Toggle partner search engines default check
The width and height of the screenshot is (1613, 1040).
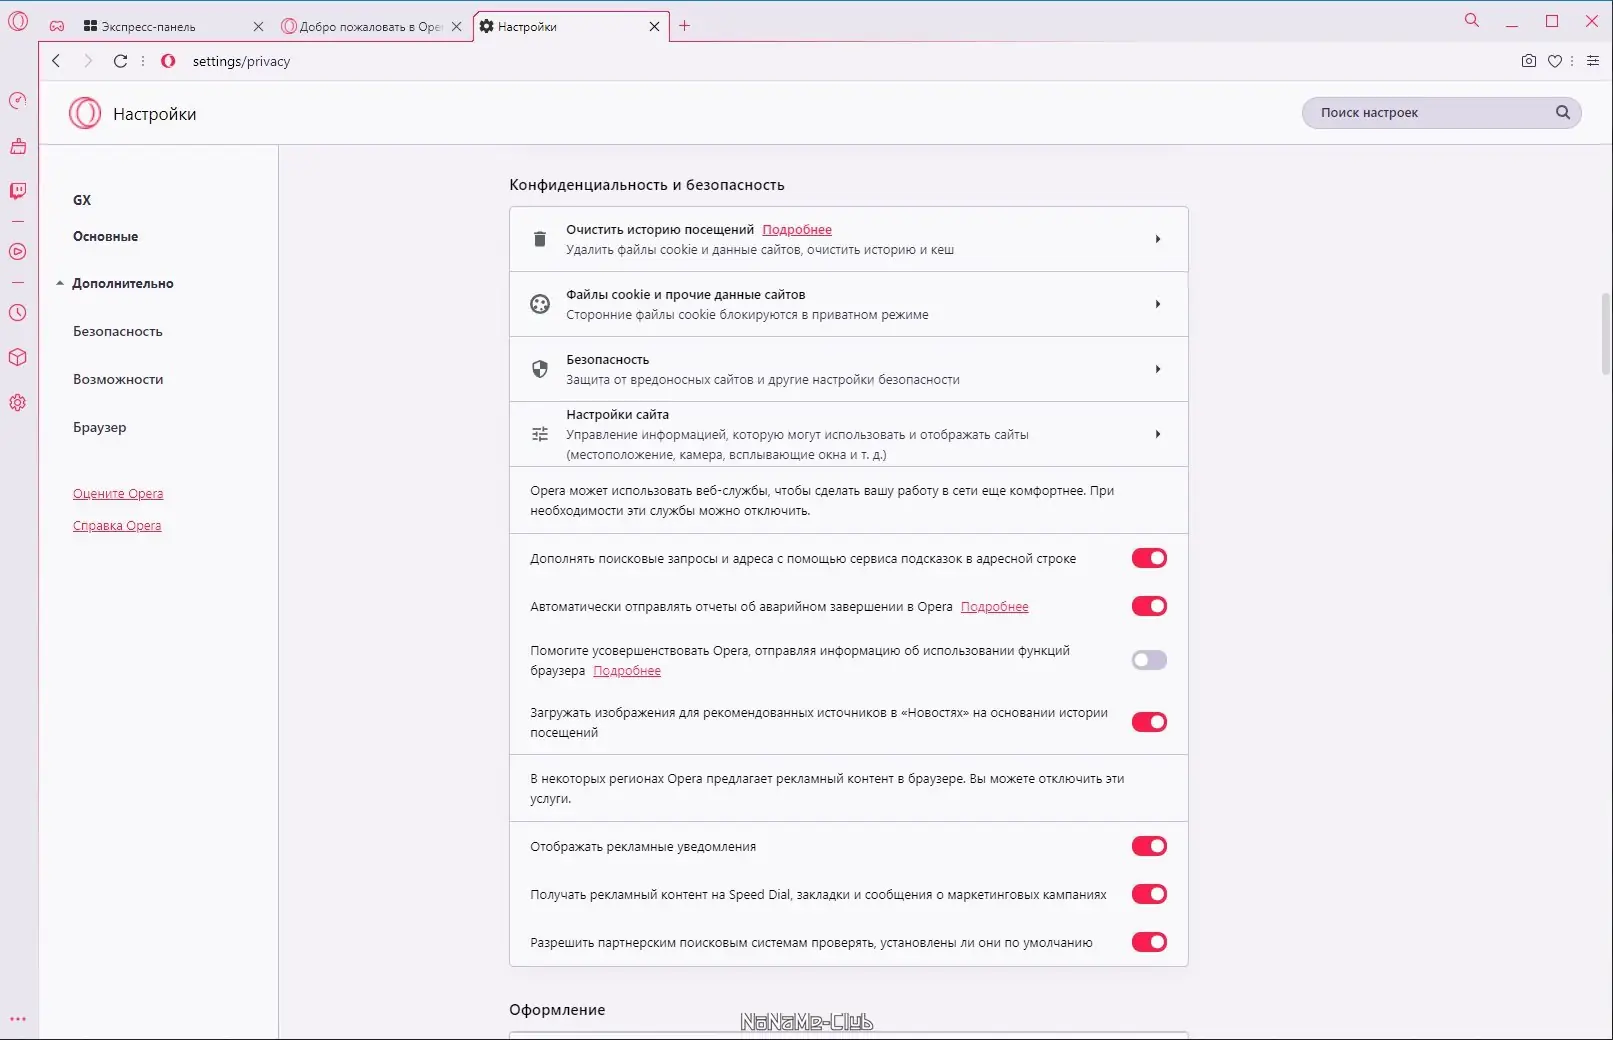click(x=1149, y=942)
